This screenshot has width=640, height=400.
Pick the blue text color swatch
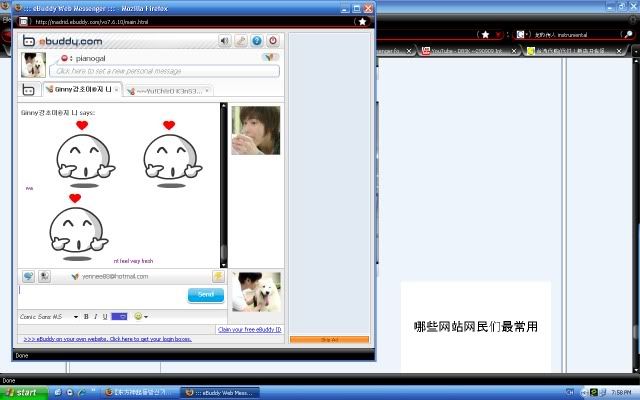click(119, 317)
